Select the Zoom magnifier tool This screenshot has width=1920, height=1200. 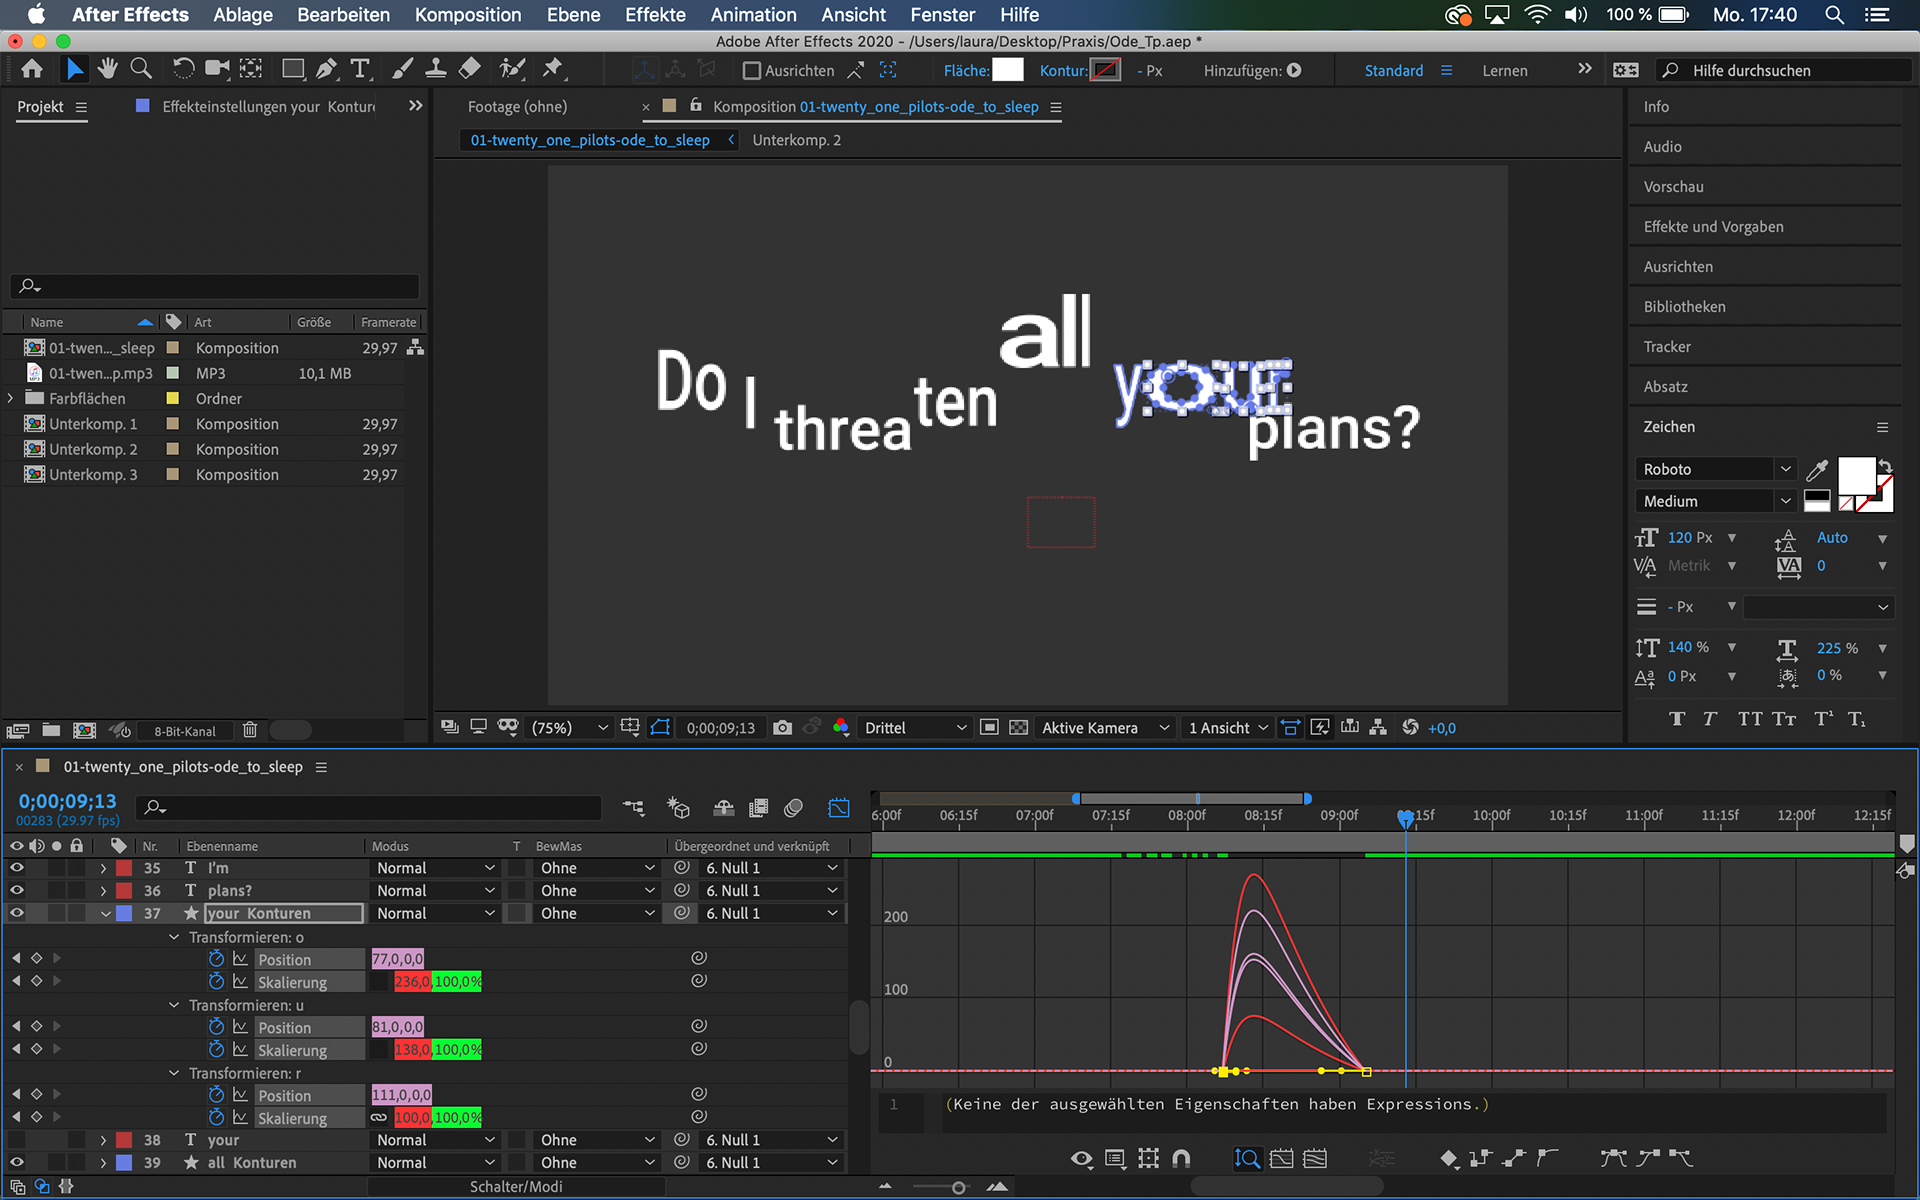(141, 69)
